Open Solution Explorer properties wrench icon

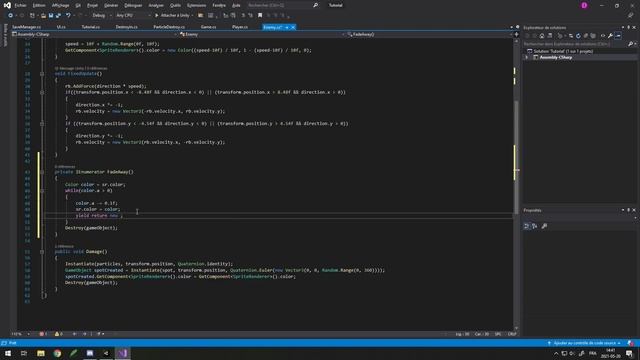point(610,36)
